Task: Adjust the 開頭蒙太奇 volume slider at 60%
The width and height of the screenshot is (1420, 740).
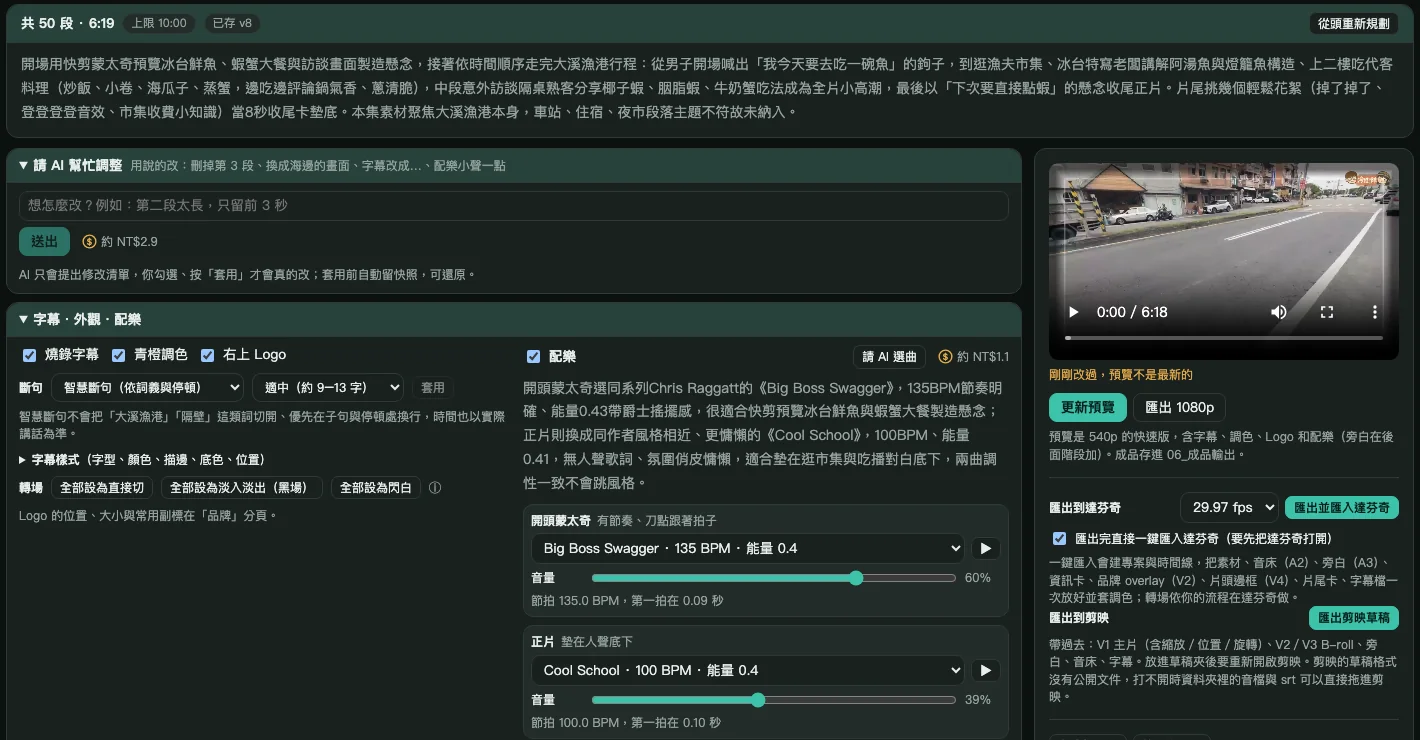Action: pyautogui.click(x=774, y=578)
